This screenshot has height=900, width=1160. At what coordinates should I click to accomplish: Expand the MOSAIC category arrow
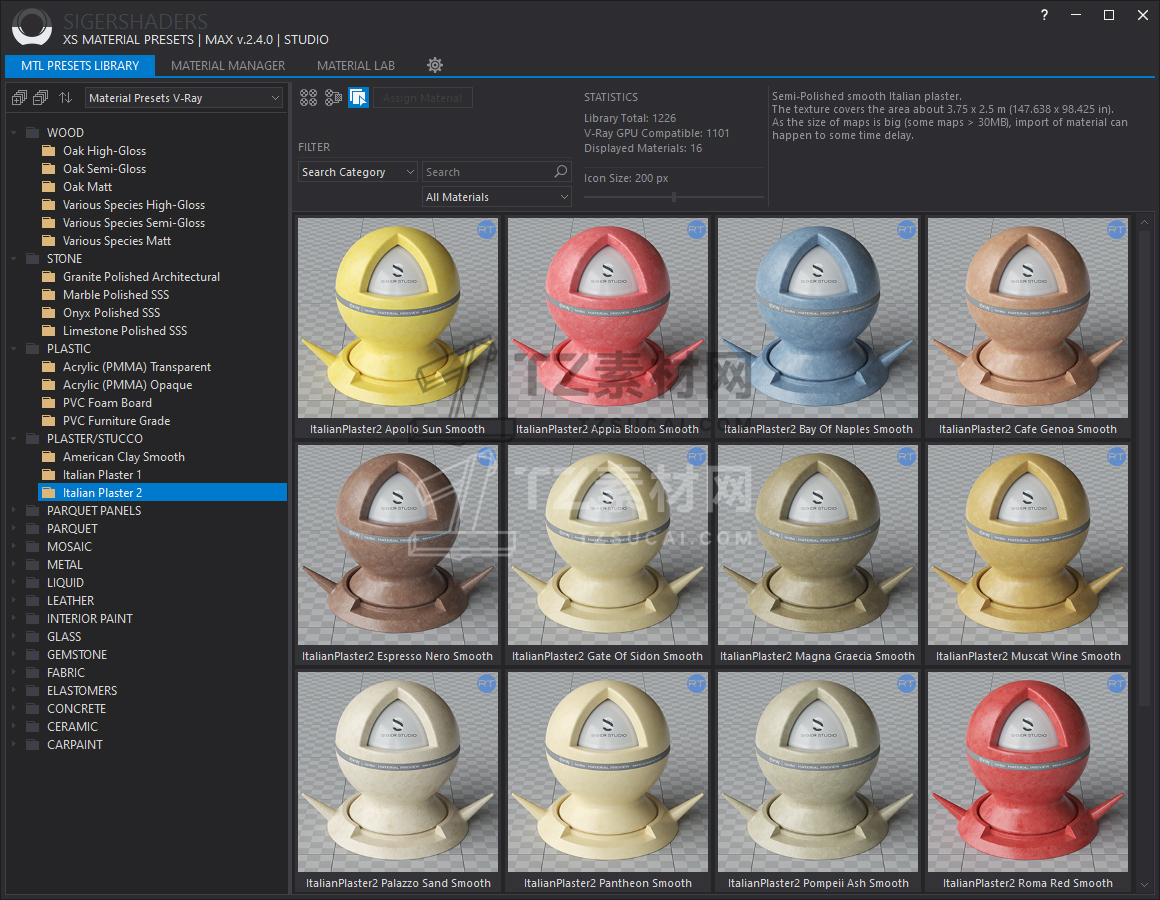tap(14, 547)
